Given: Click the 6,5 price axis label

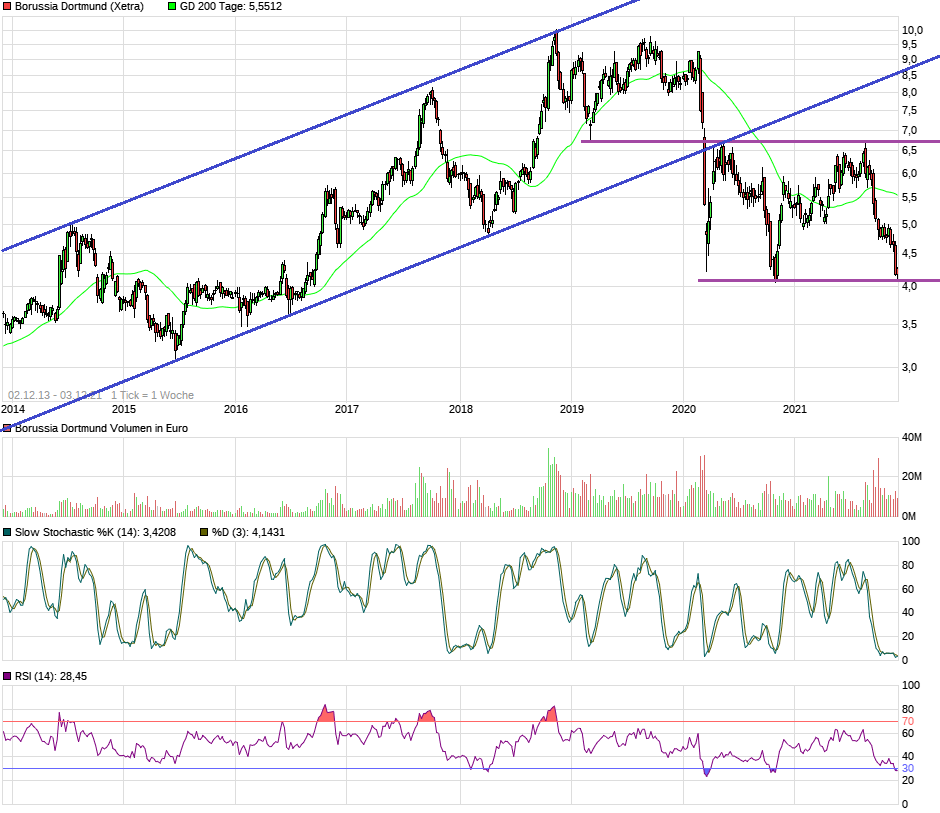Looking at the screenshot, I should click(x=909, y=150).
